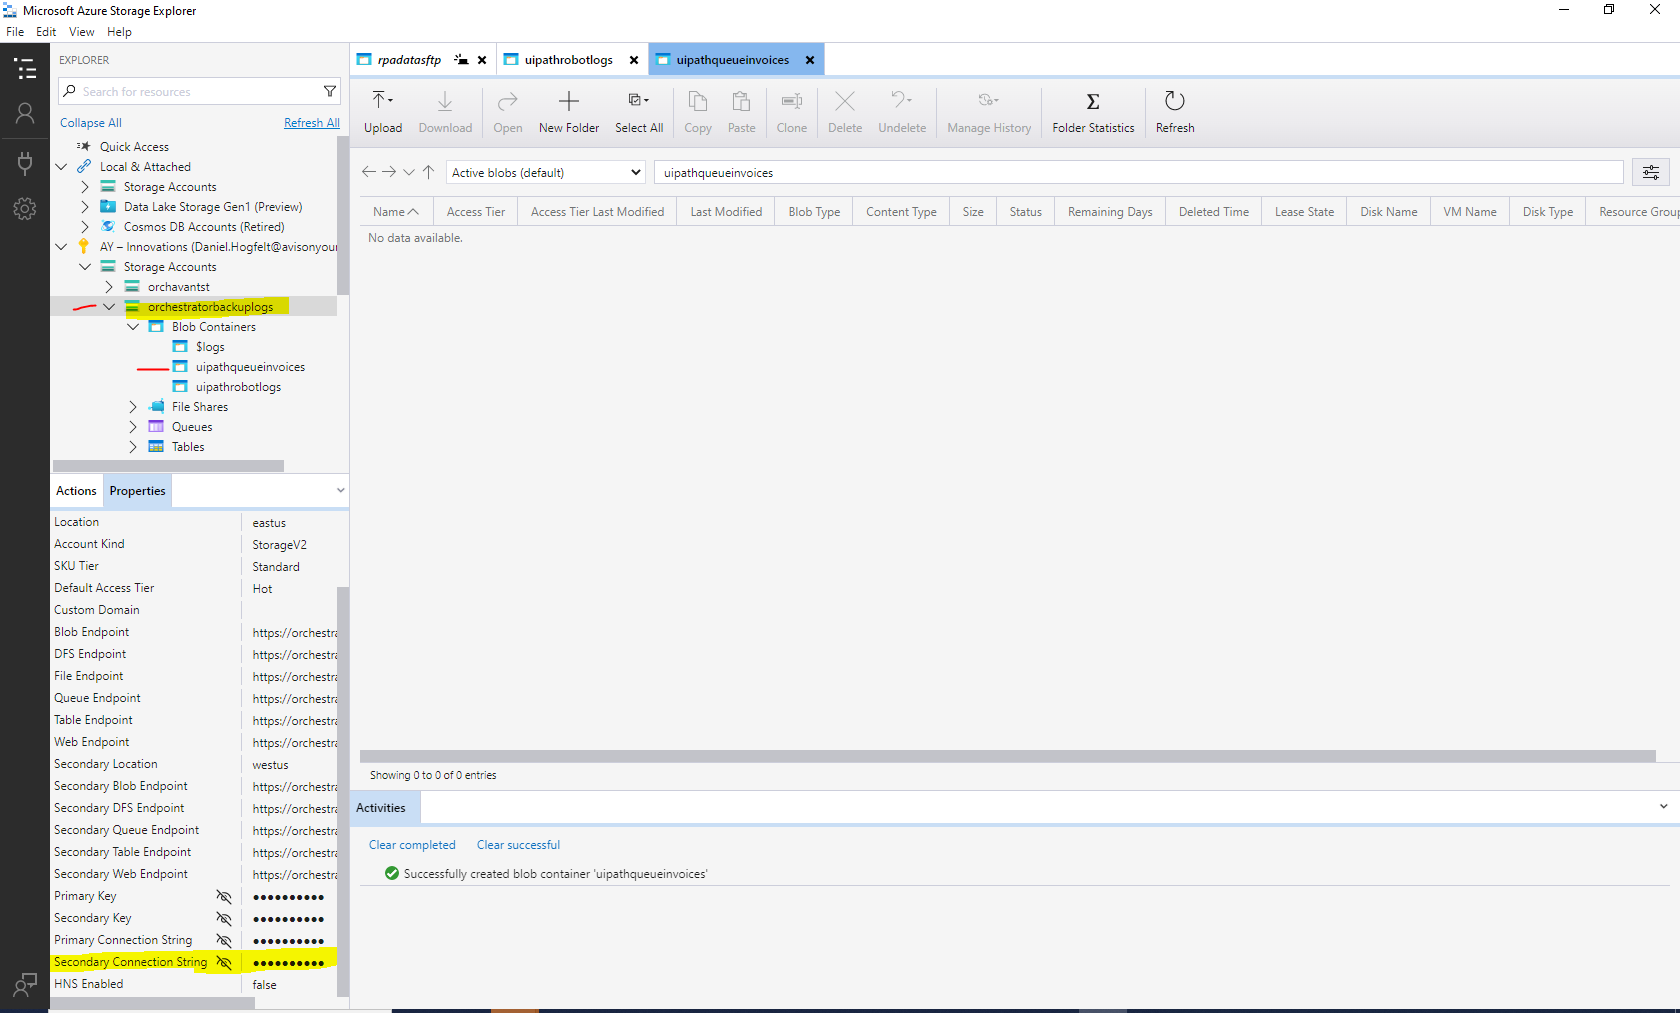Screen dimensions: 1680x1013
Task: Refresh the blob container view
Action: click(x=1175, y=111)
